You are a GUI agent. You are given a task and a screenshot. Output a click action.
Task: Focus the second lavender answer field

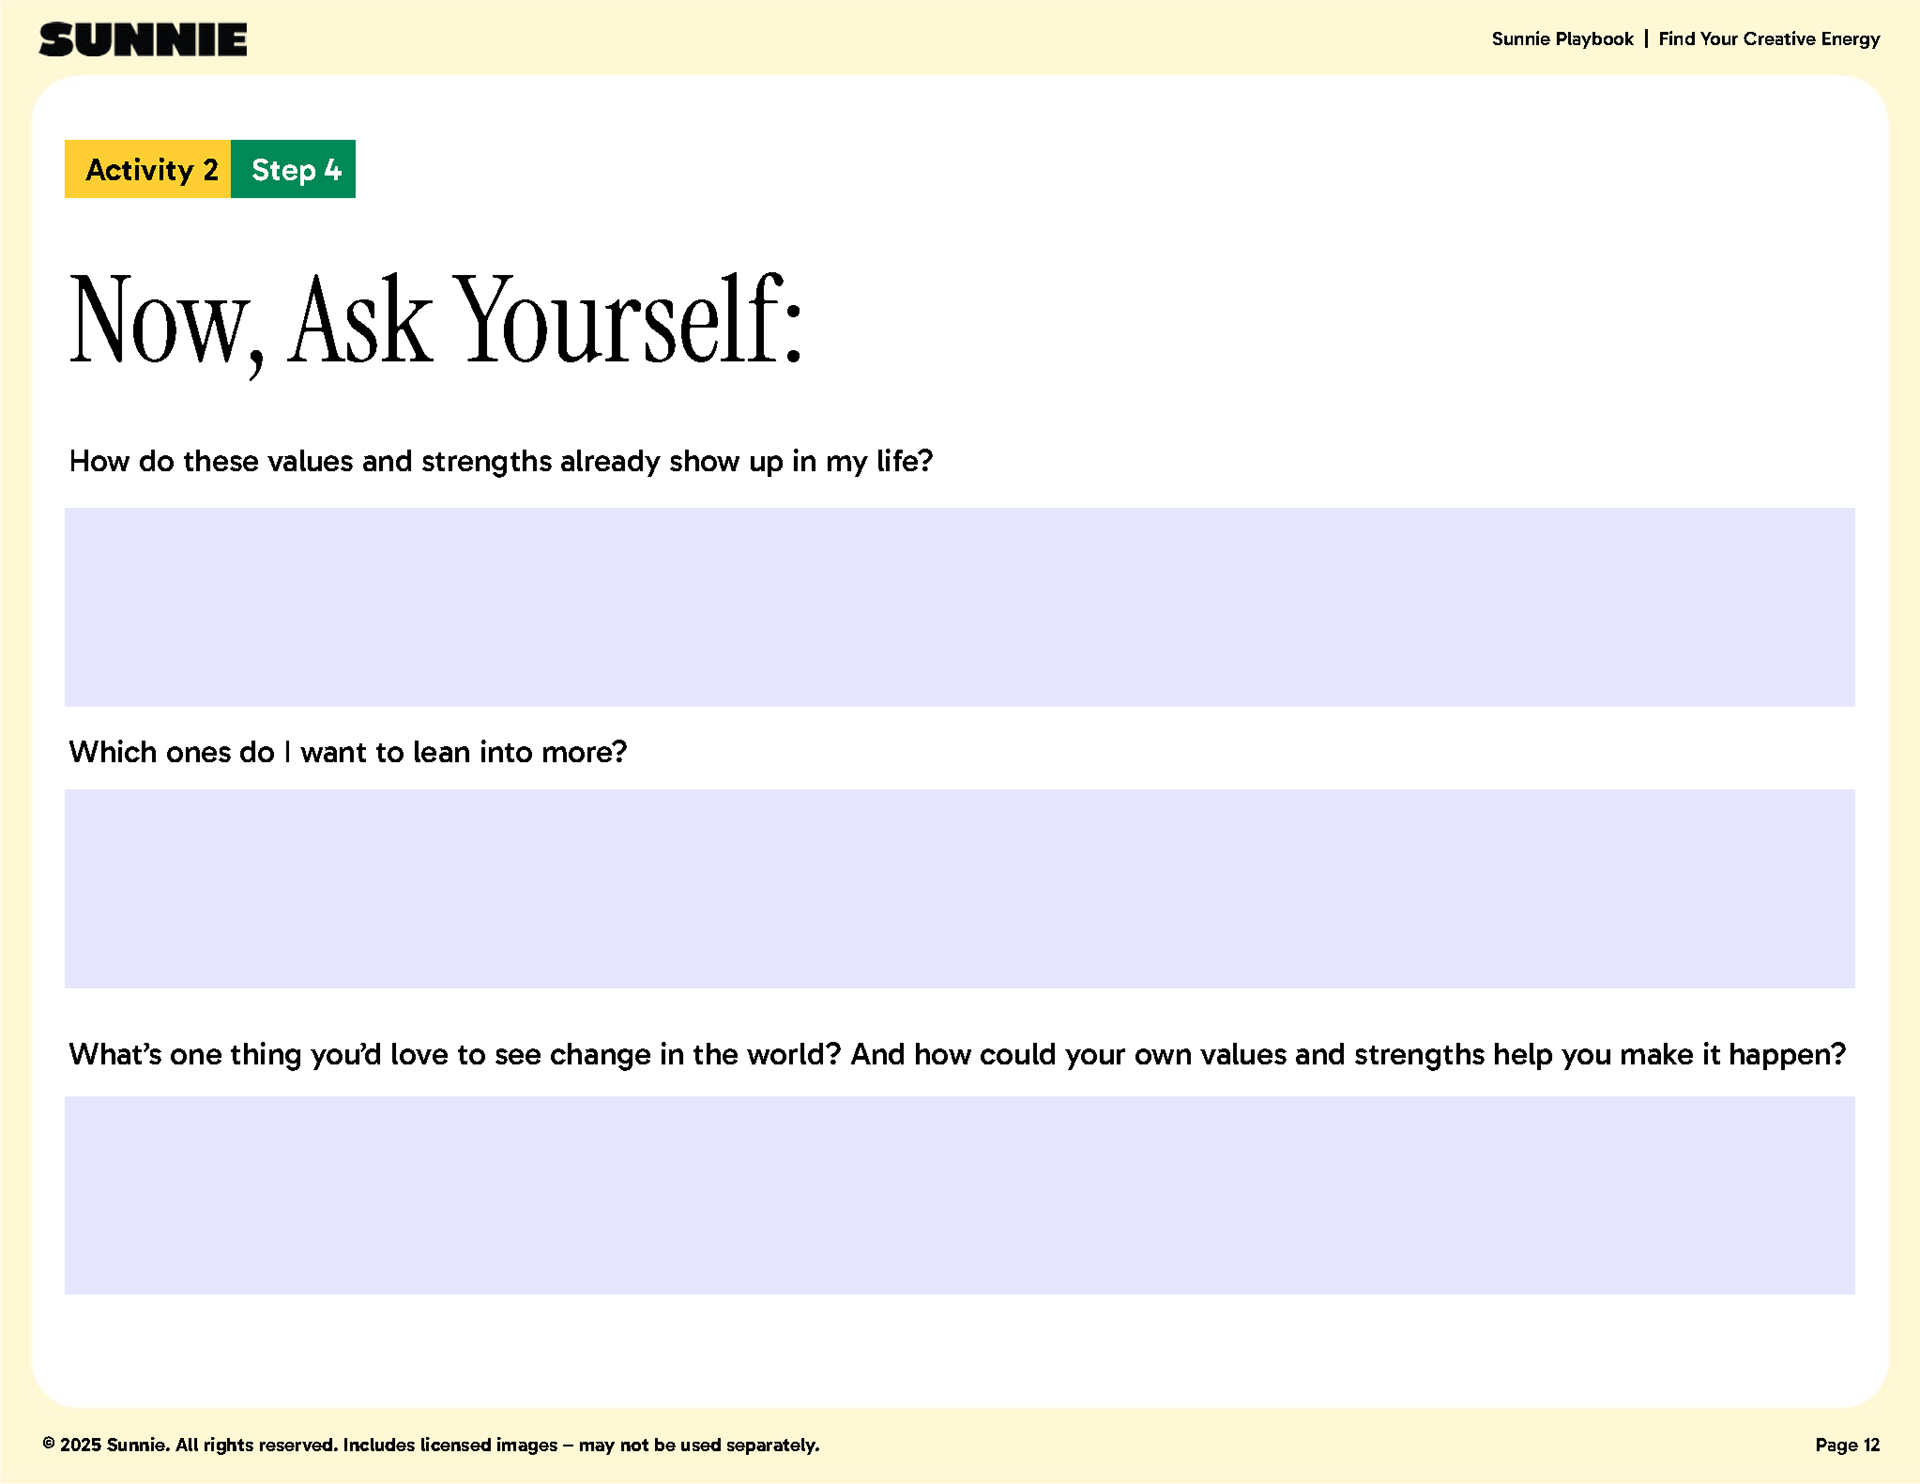click(959, 889)
